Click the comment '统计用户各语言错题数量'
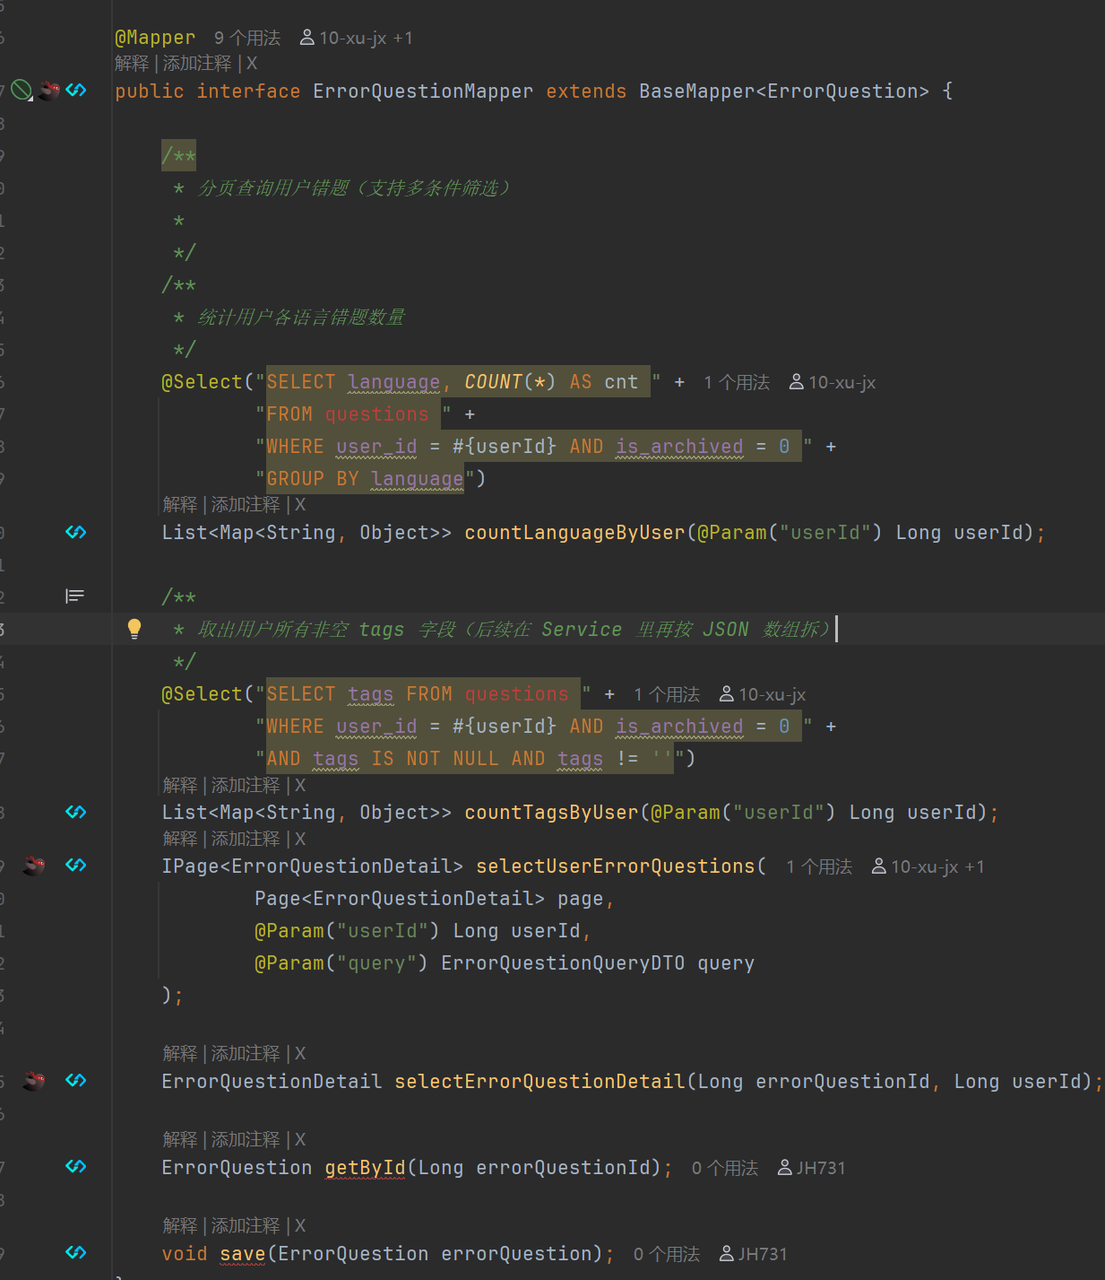This screenshot has height=1280, width=1105. [x=301, y=317]
